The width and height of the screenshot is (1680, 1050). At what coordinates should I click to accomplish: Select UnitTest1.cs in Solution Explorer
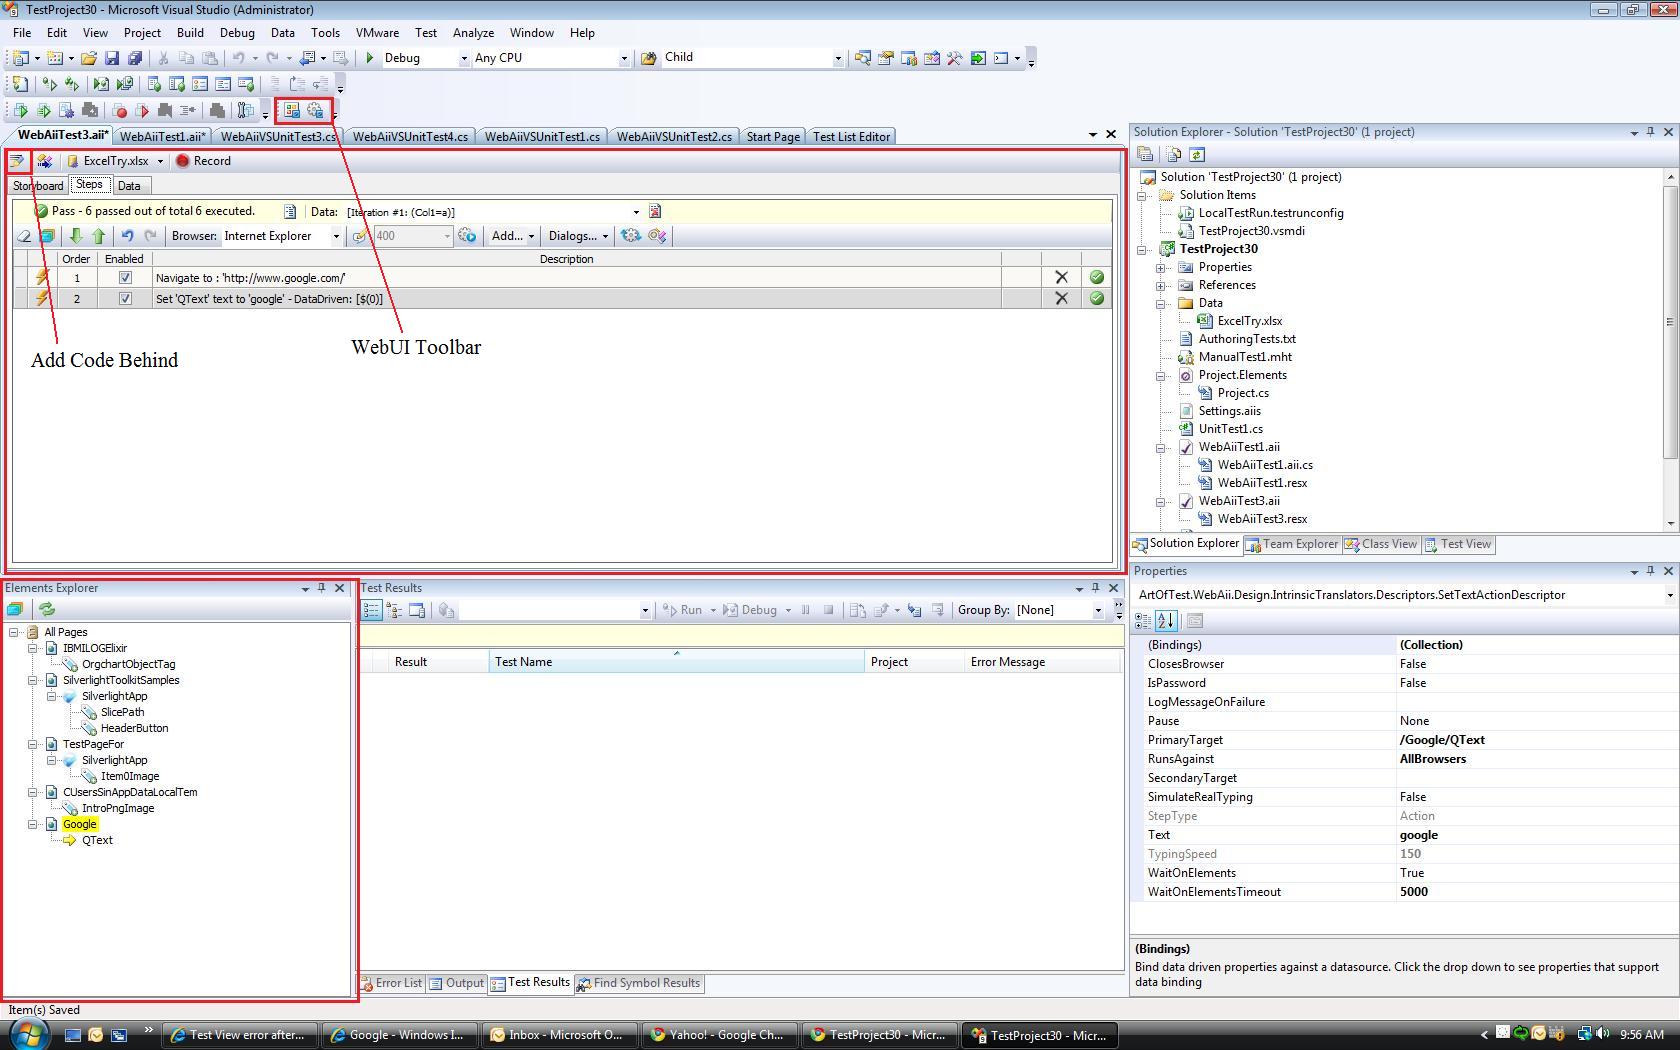pos(1230,429)
